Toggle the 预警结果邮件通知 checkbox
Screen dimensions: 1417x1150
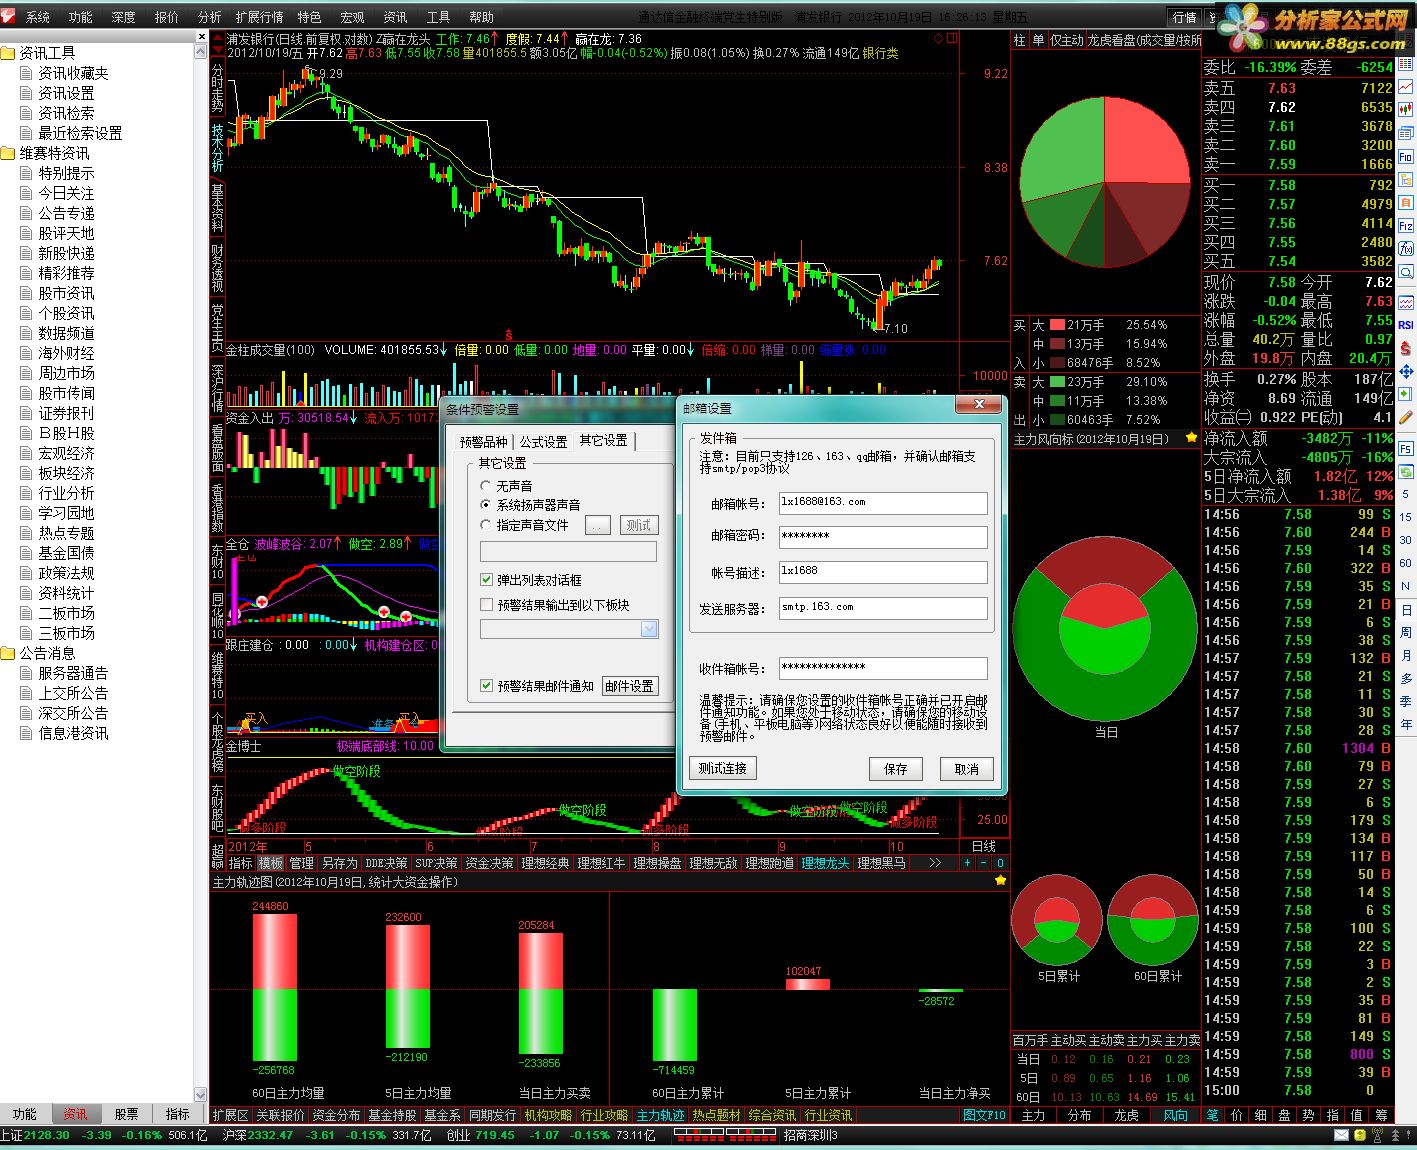[487, 686]
